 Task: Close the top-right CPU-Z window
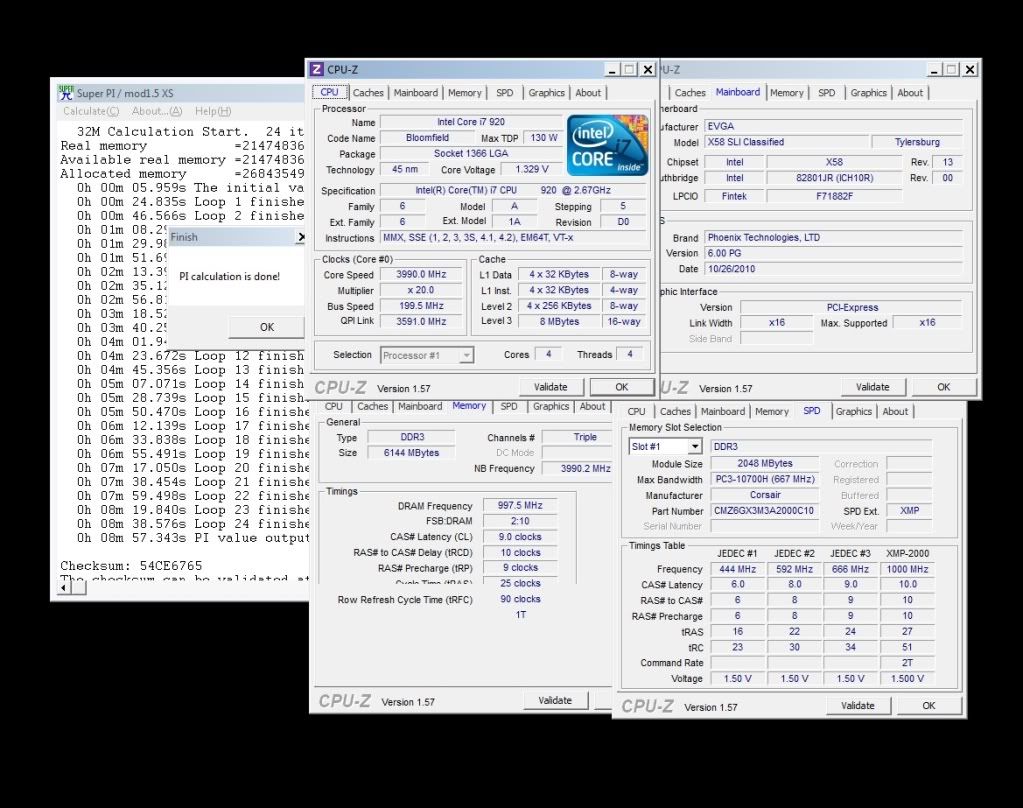tap(970, 69)
